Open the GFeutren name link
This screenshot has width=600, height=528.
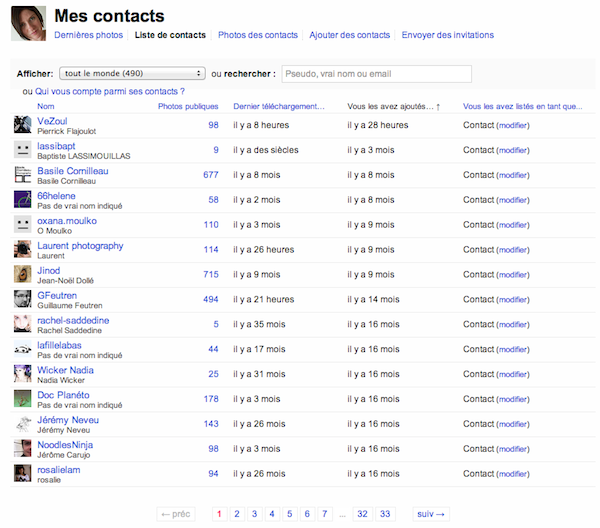57,295
